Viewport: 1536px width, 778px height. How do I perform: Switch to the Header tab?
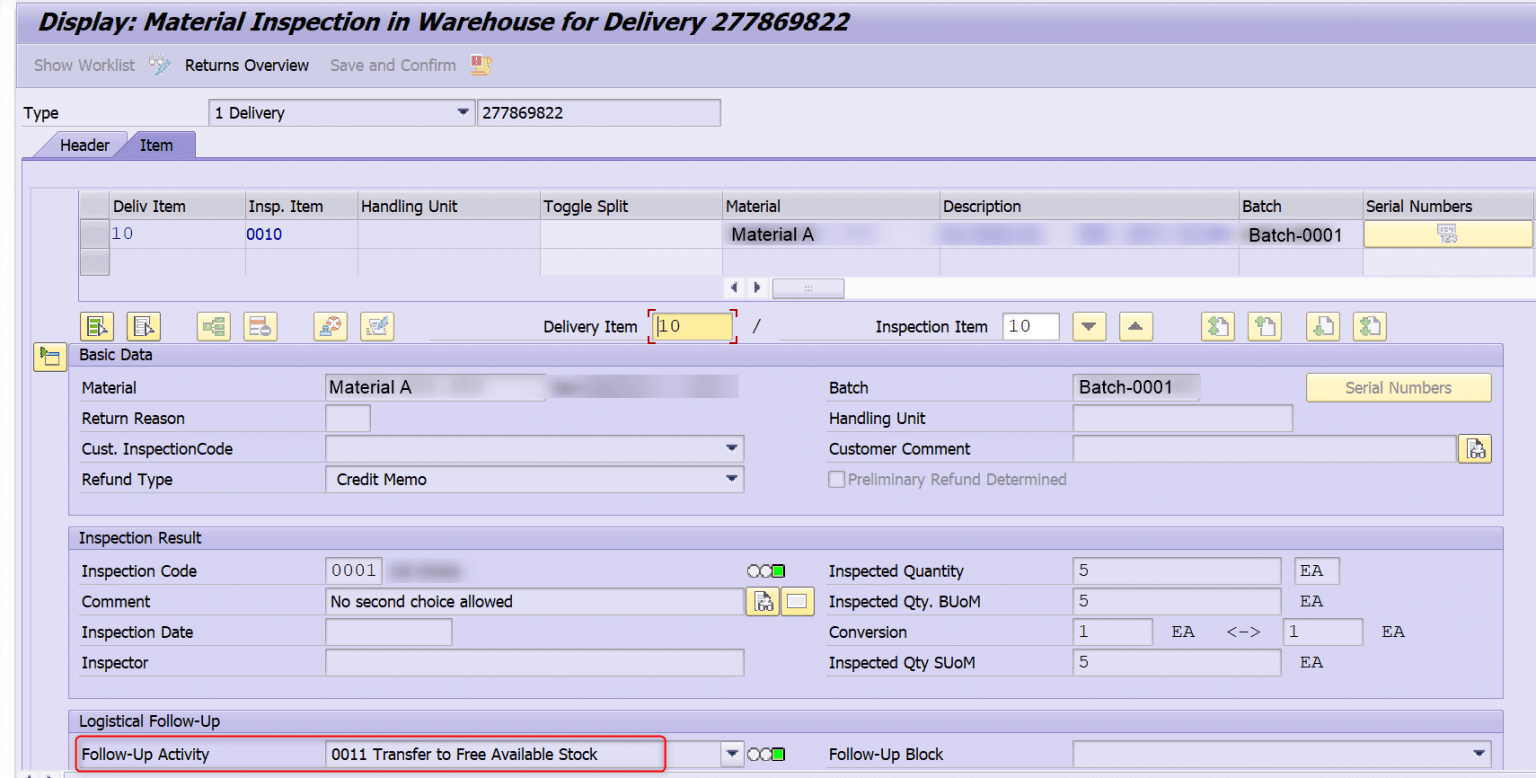click(x=84, y=144)
